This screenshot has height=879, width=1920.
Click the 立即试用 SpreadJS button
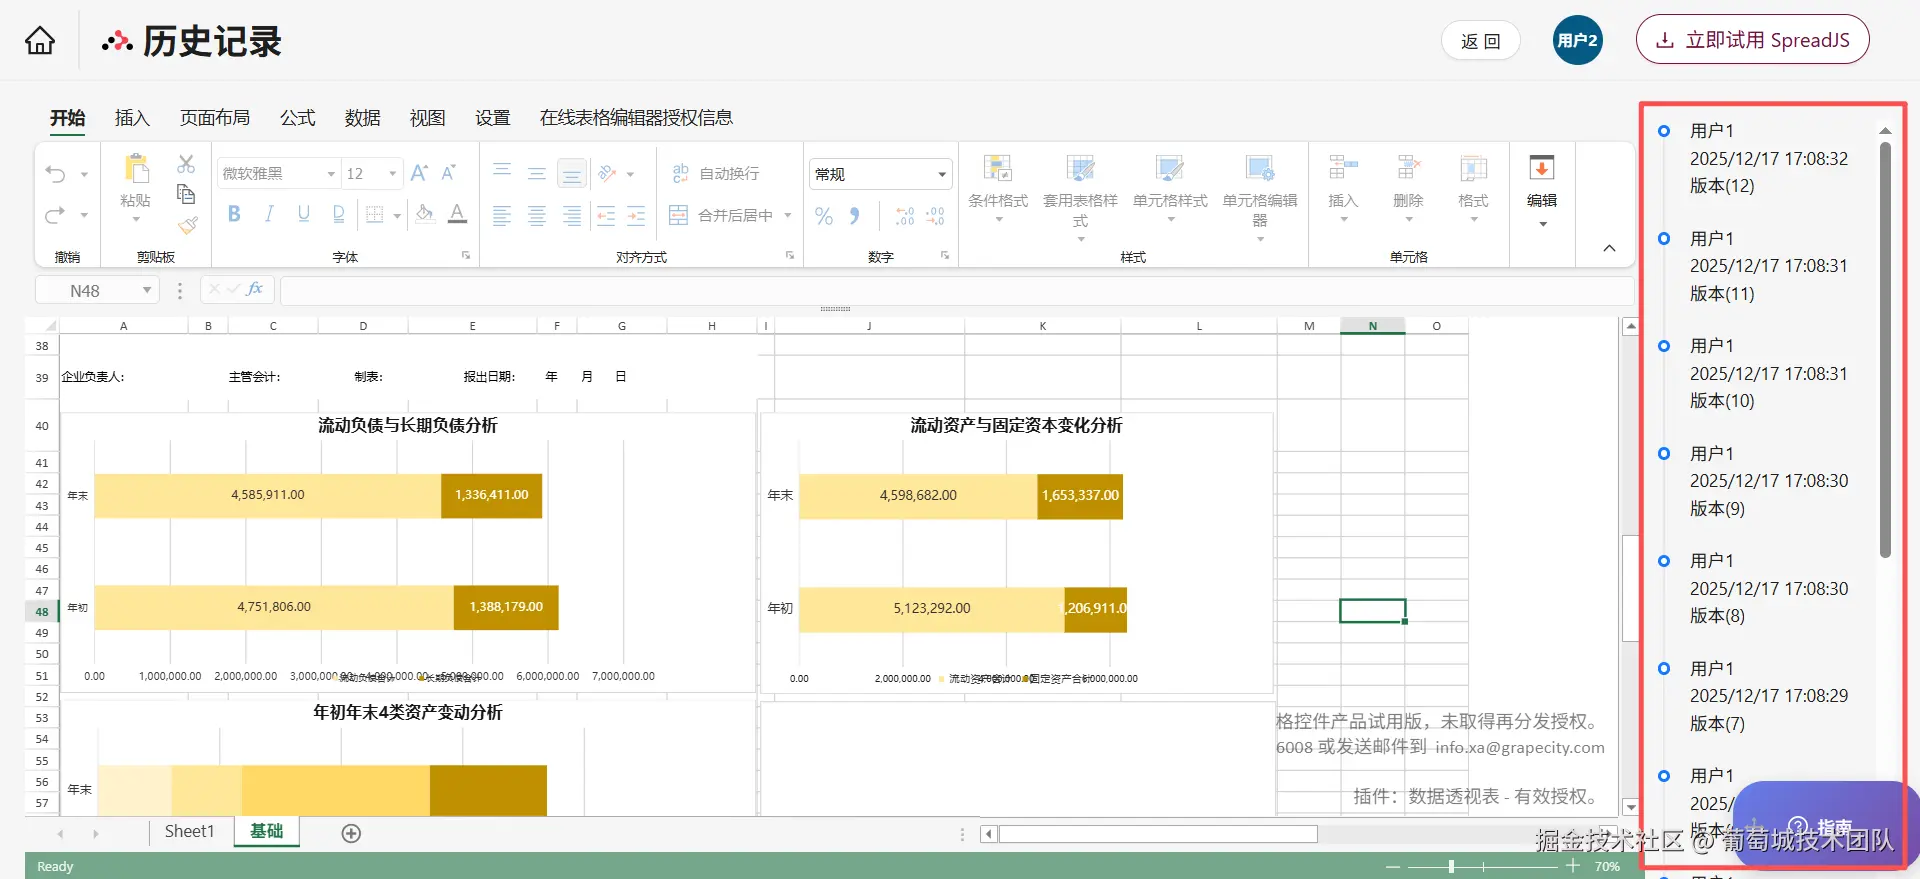(1753, 40)
